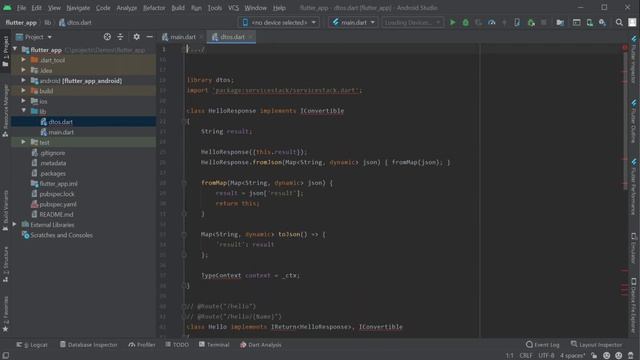Open the Flutter Inspector side panel
Viewport: 640px width, 360px height.
pyautogui.click(x=634, y=59)
